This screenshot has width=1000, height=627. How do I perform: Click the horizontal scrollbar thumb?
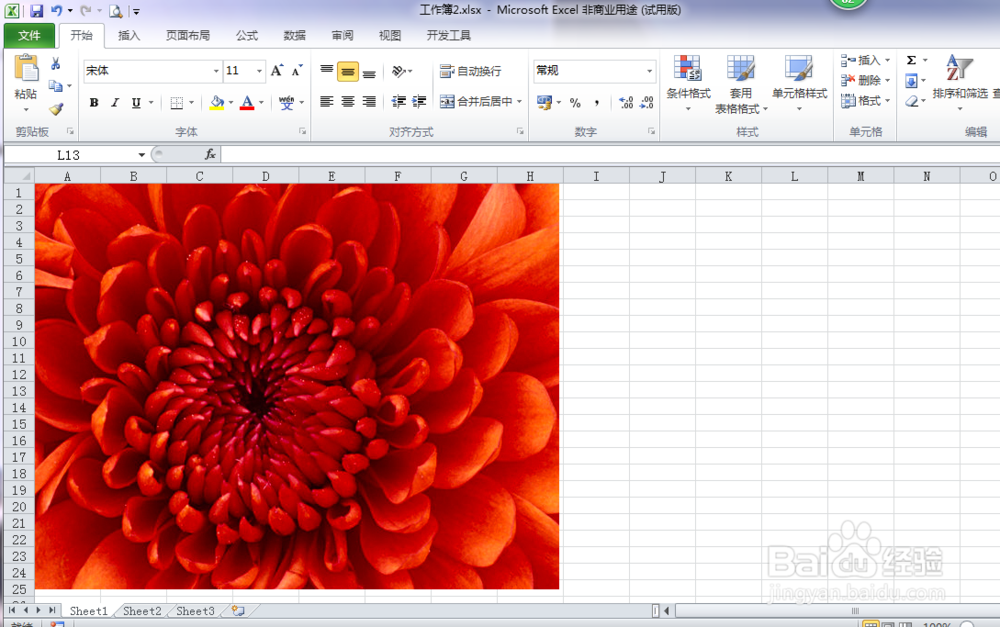(855, 611)
